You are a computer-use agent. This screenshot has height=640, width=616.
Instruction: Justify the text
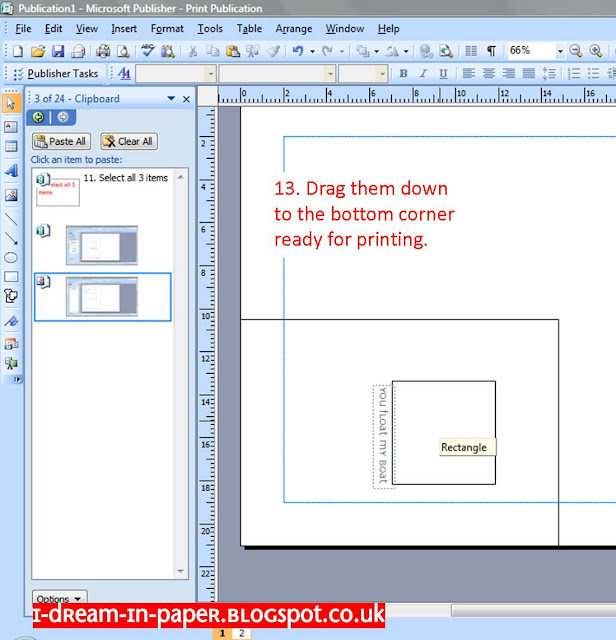[x=529, y=74]
